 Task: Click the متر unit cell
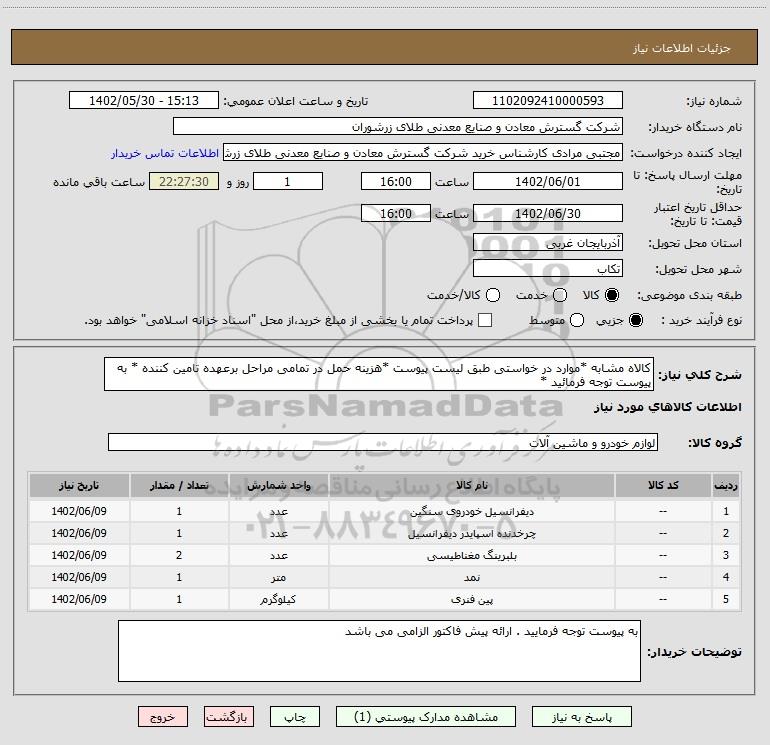coord(278,578)
